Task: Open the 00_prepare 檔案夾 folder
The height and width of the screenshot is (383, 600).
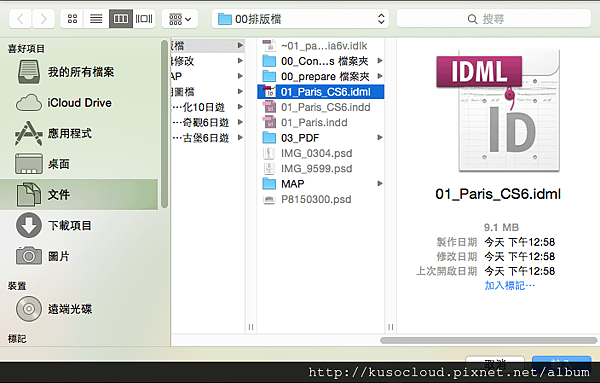Action: pos(321,77)
